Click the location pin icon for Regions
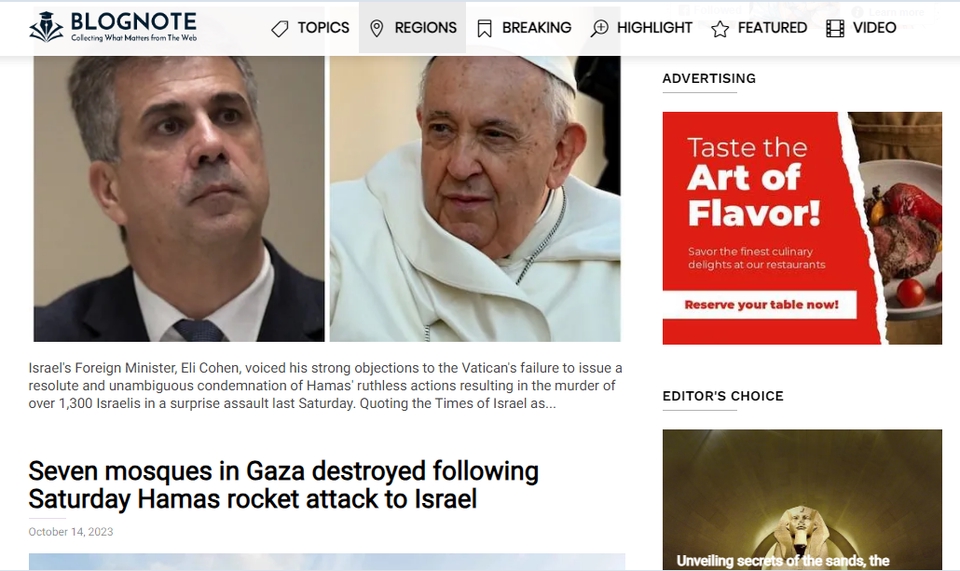This screenshot has width=960, height=571. pos(377,29)
